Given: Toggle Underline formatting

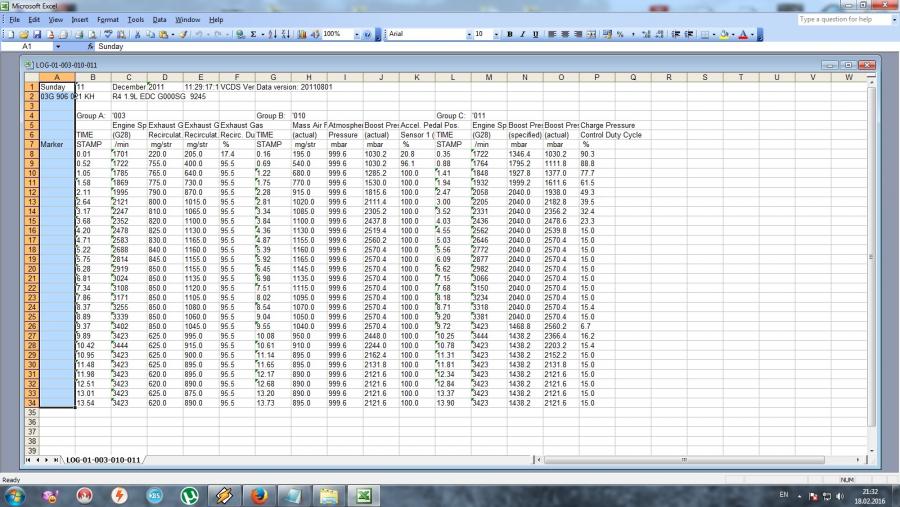Looking at the screenshot, I should 536,34.
